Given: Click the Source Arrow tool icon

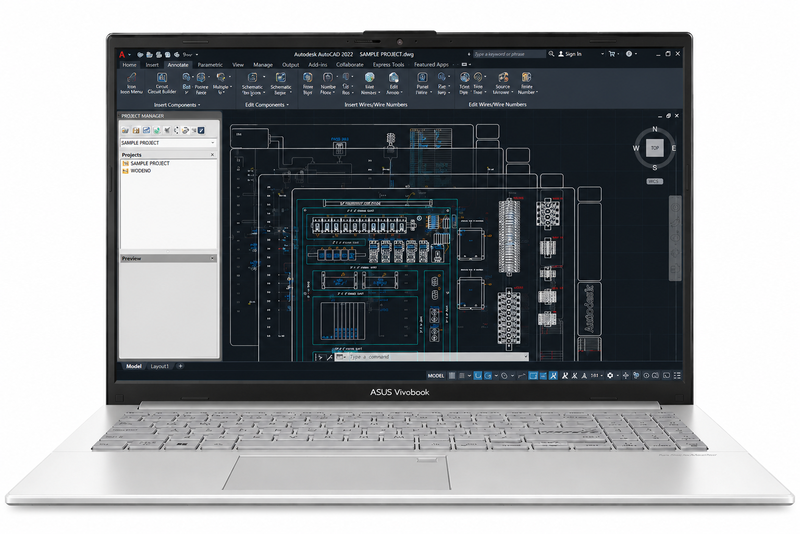Looking at the screenshot, I should pos(503,78).
